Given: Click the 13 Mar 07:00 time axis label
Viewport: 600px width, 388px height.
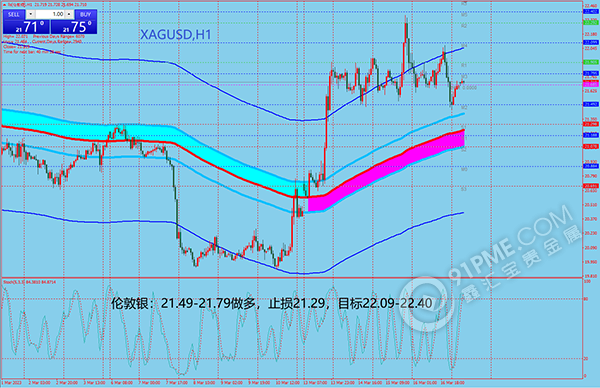Looking at the screenshot, I should [x=315, y=383].
